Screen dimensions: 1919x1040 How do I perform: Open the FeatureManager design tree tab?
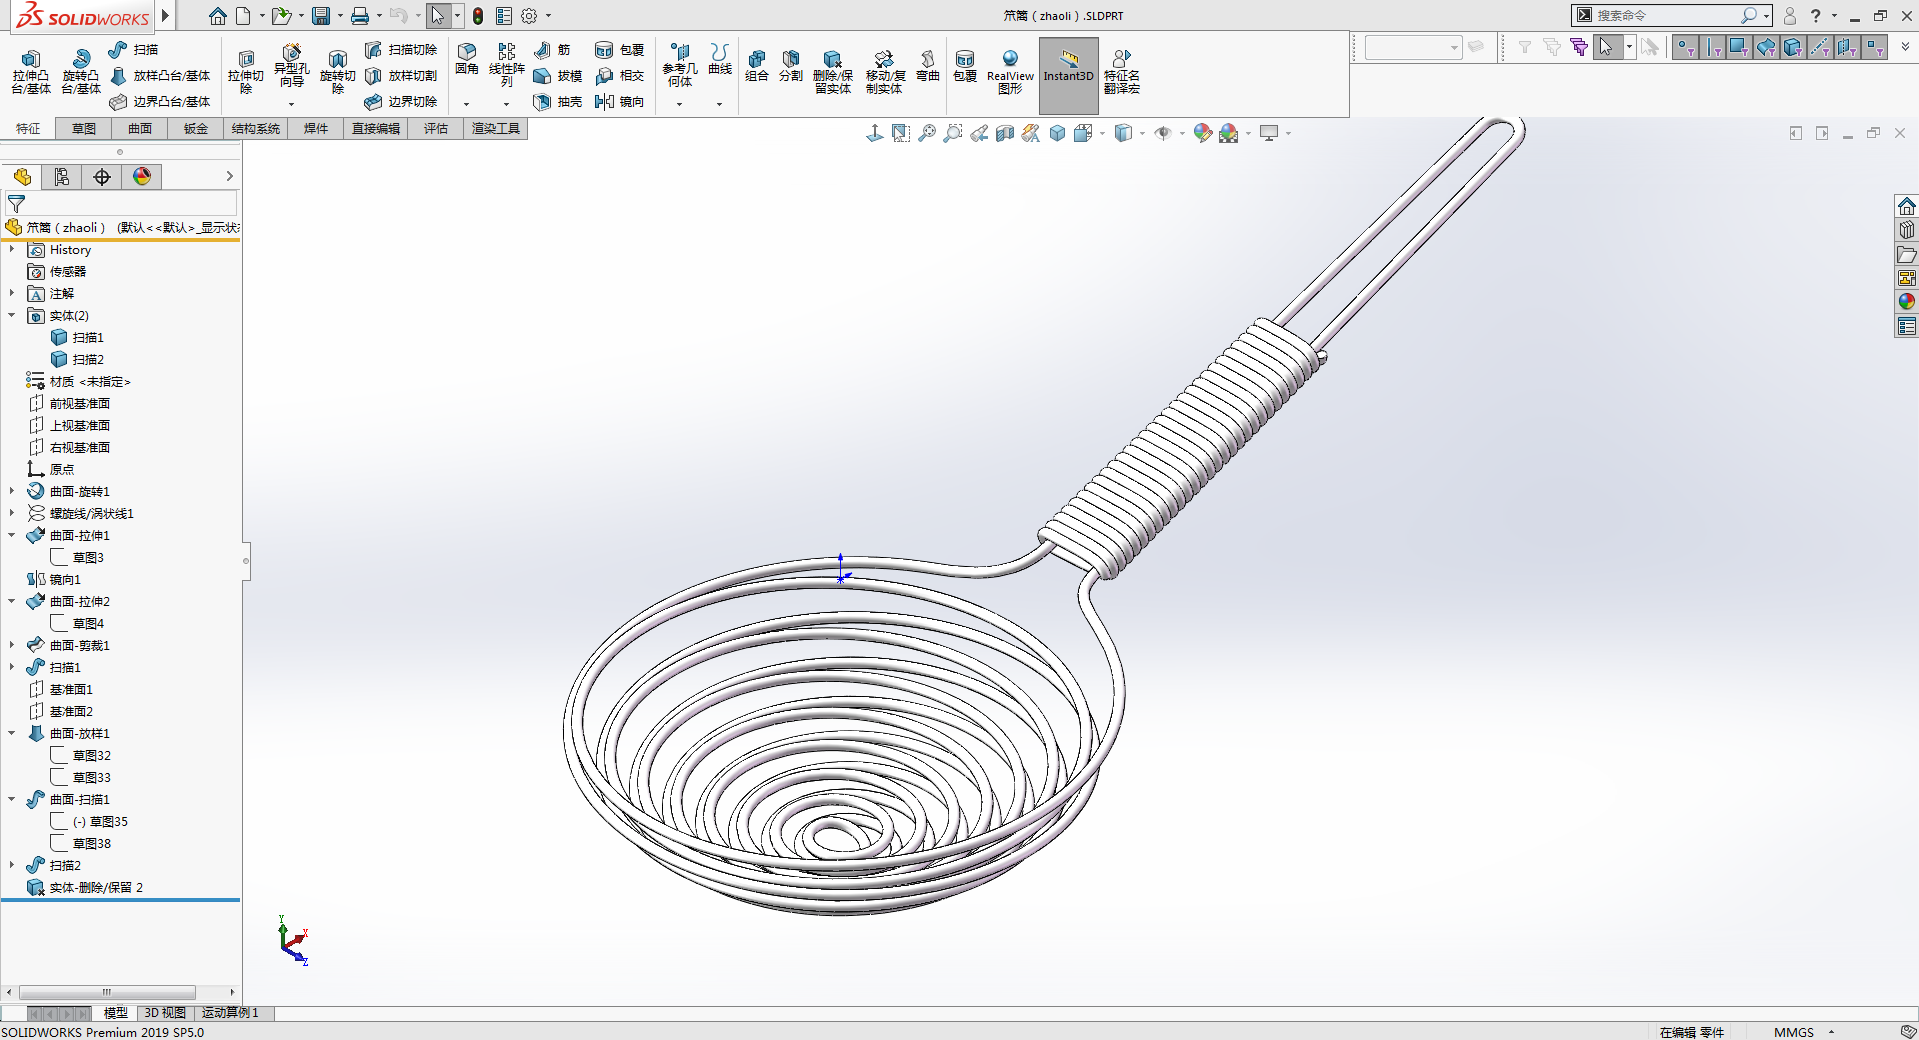[22, 177]
